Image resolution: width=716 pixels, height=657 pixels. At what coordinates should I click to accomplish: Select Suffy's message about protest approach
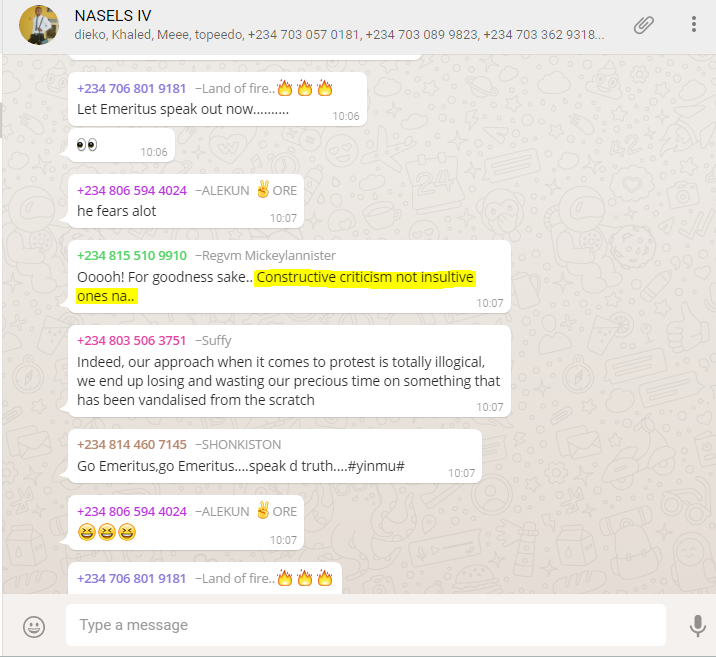click(x=289, y=371)
